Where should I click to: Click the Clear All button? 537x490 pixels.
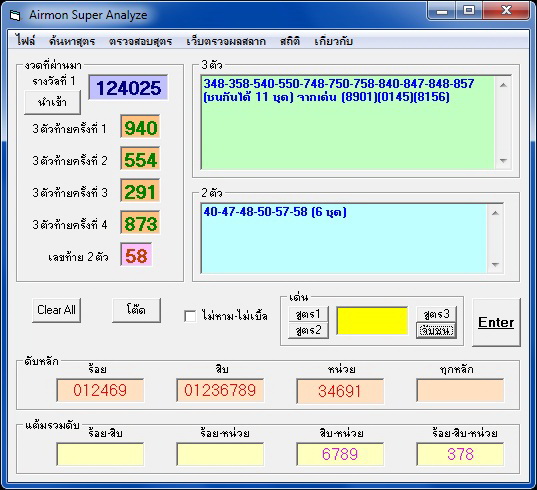click(x=57, y=310)
